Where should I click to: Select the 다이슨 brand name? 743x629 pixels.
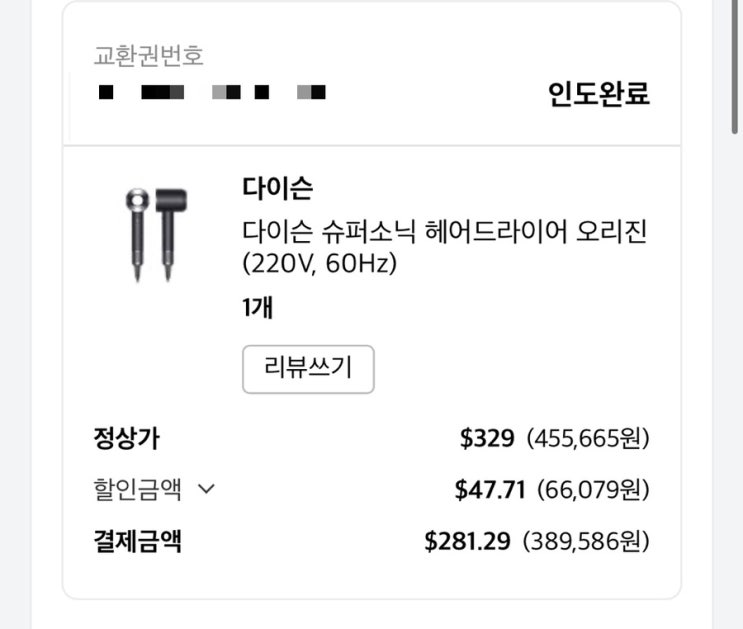[277, 187]
